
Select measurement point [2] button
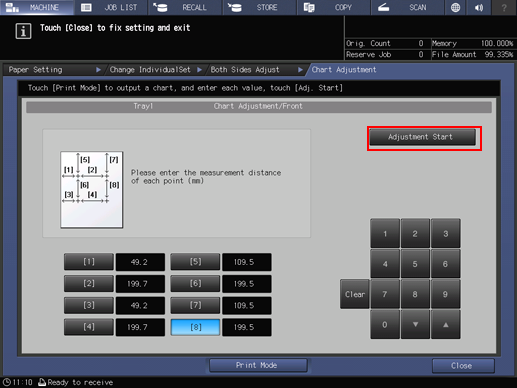[89, 283]
